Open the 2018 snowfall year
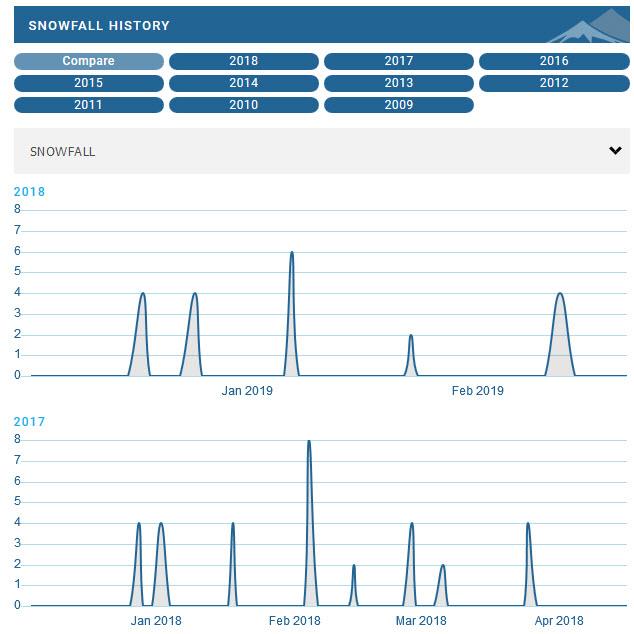634x634 pixels. 243,61
